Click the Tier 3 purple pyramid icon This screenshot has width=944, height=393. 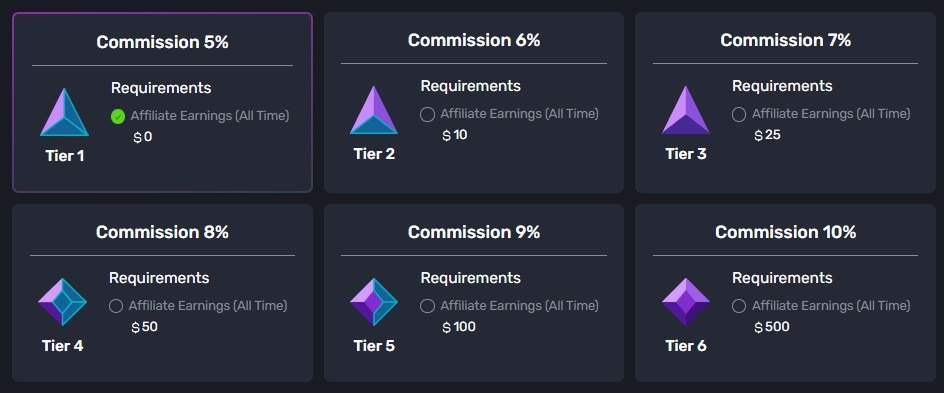point(686,110)
